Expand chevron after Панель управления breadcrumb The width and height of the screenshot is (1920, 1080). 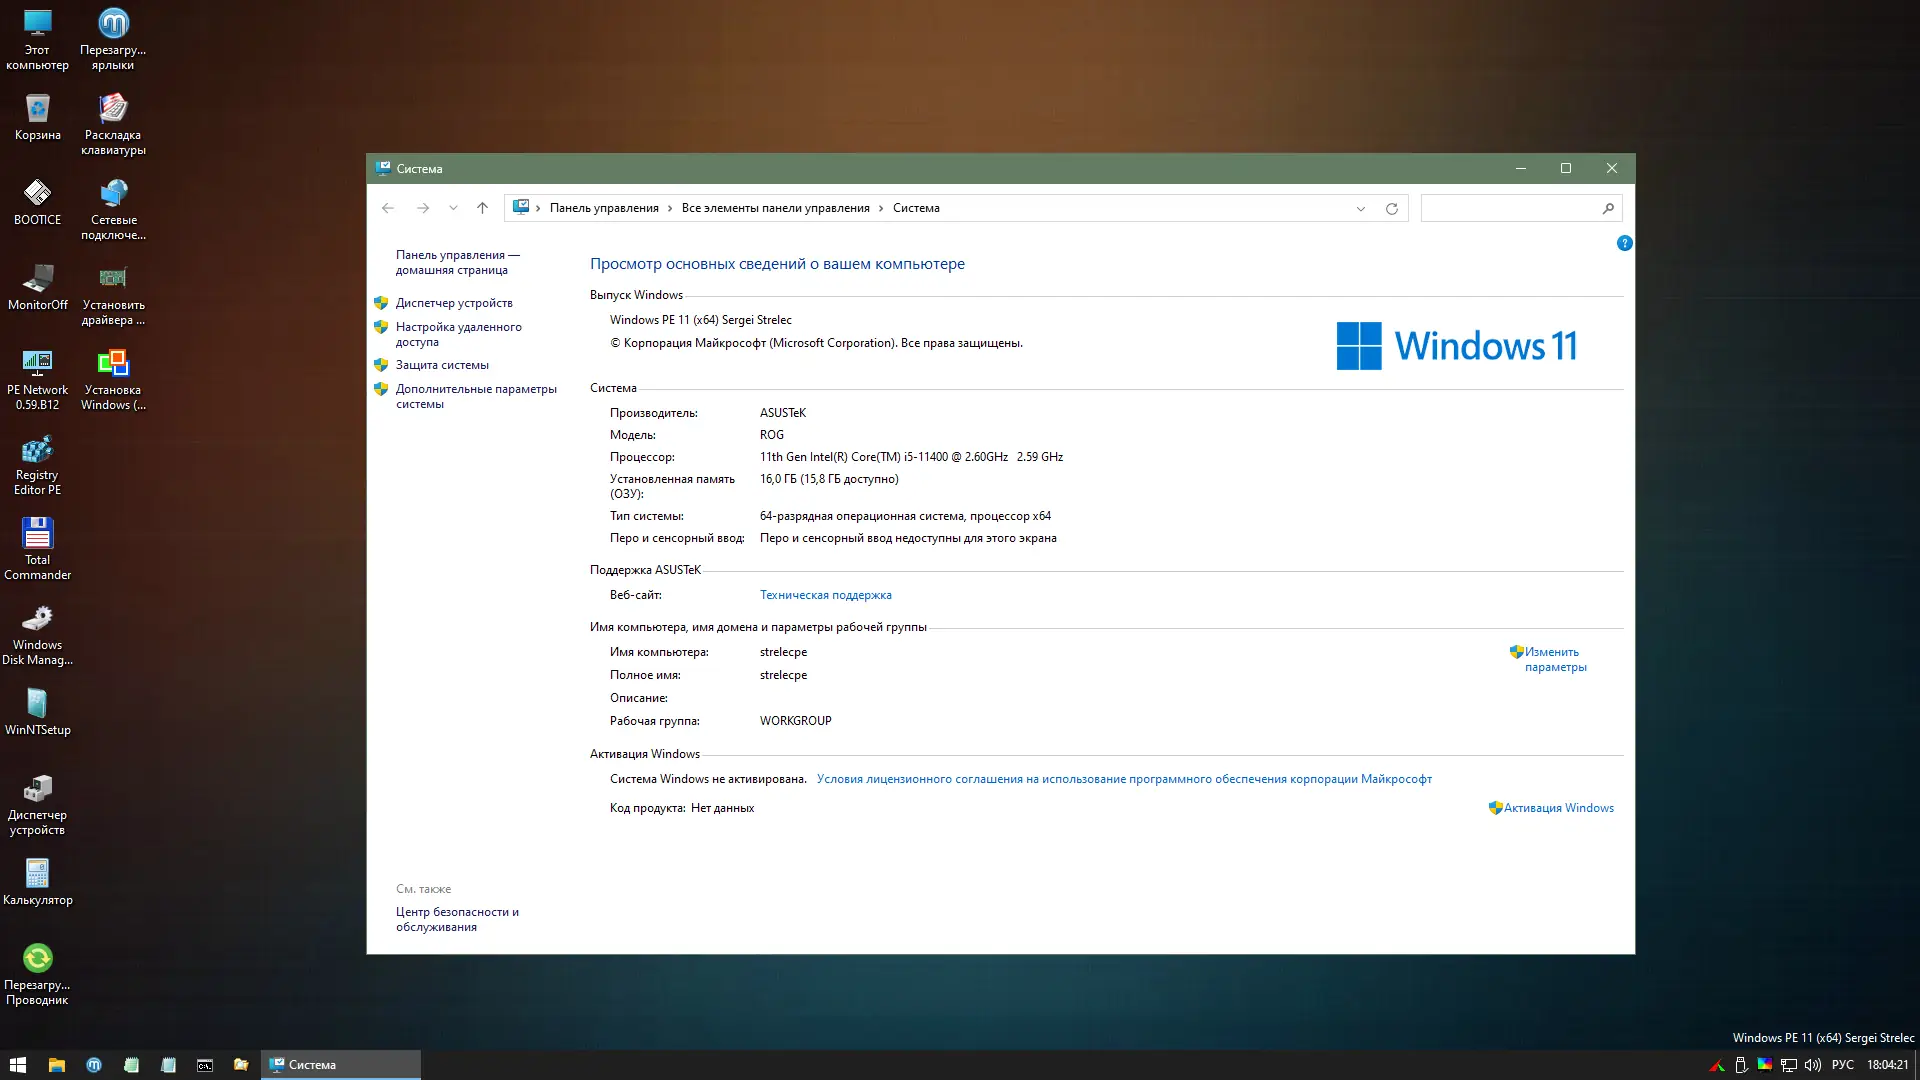670,208
